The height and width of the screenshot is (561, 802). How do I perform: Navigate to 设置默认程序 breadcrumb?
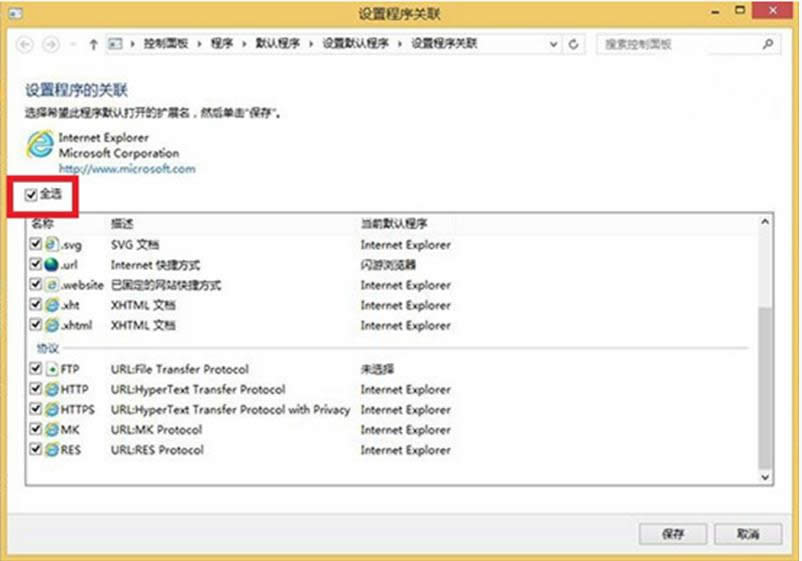[355, 43]
